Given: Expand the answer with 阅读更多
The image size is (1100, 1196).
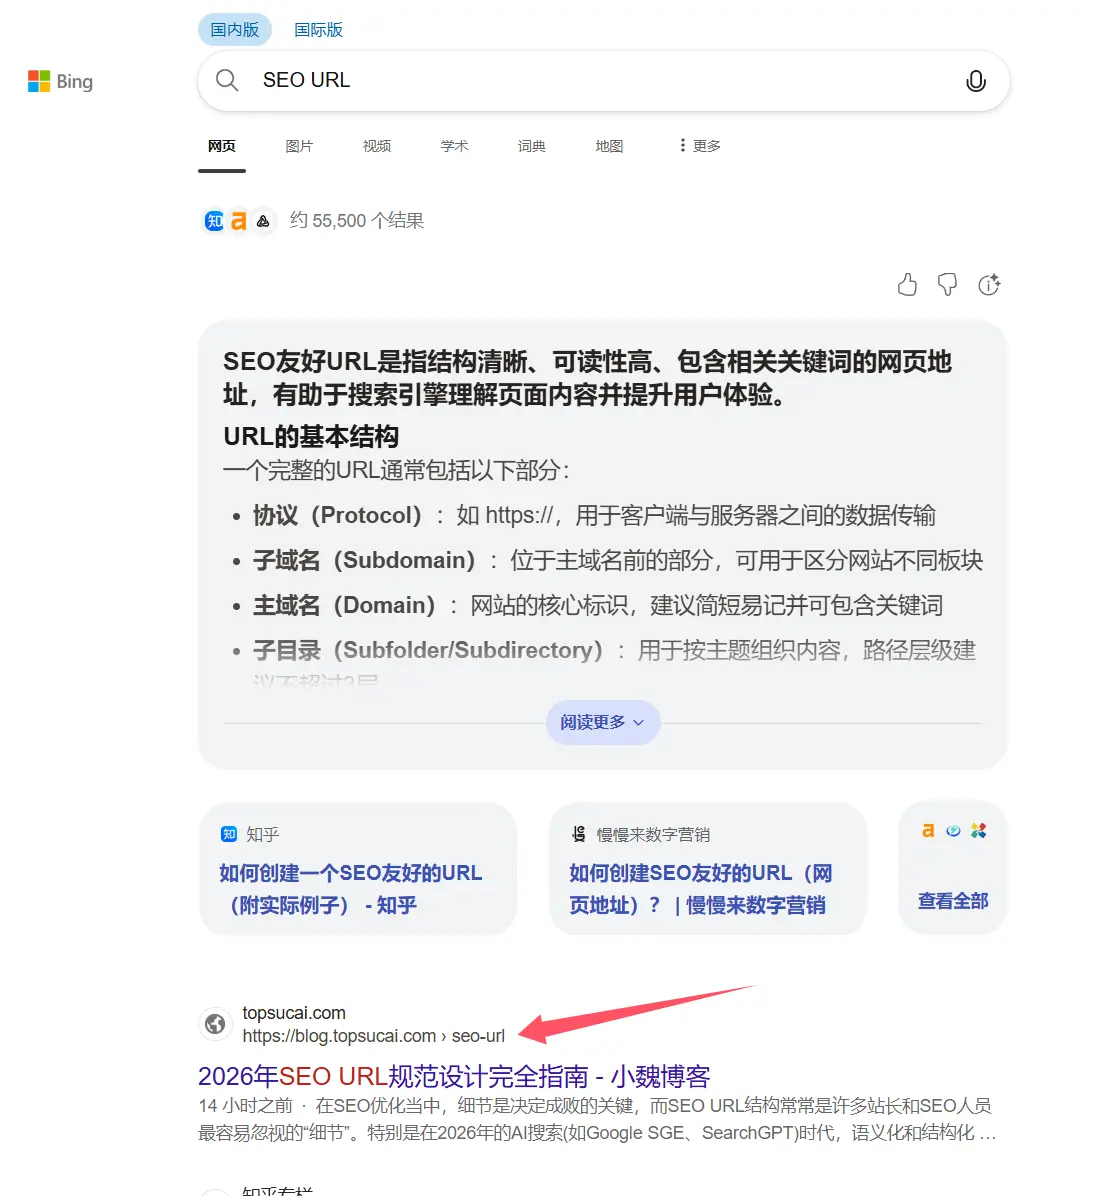Looking at the screenshot, I should point(603,722).
